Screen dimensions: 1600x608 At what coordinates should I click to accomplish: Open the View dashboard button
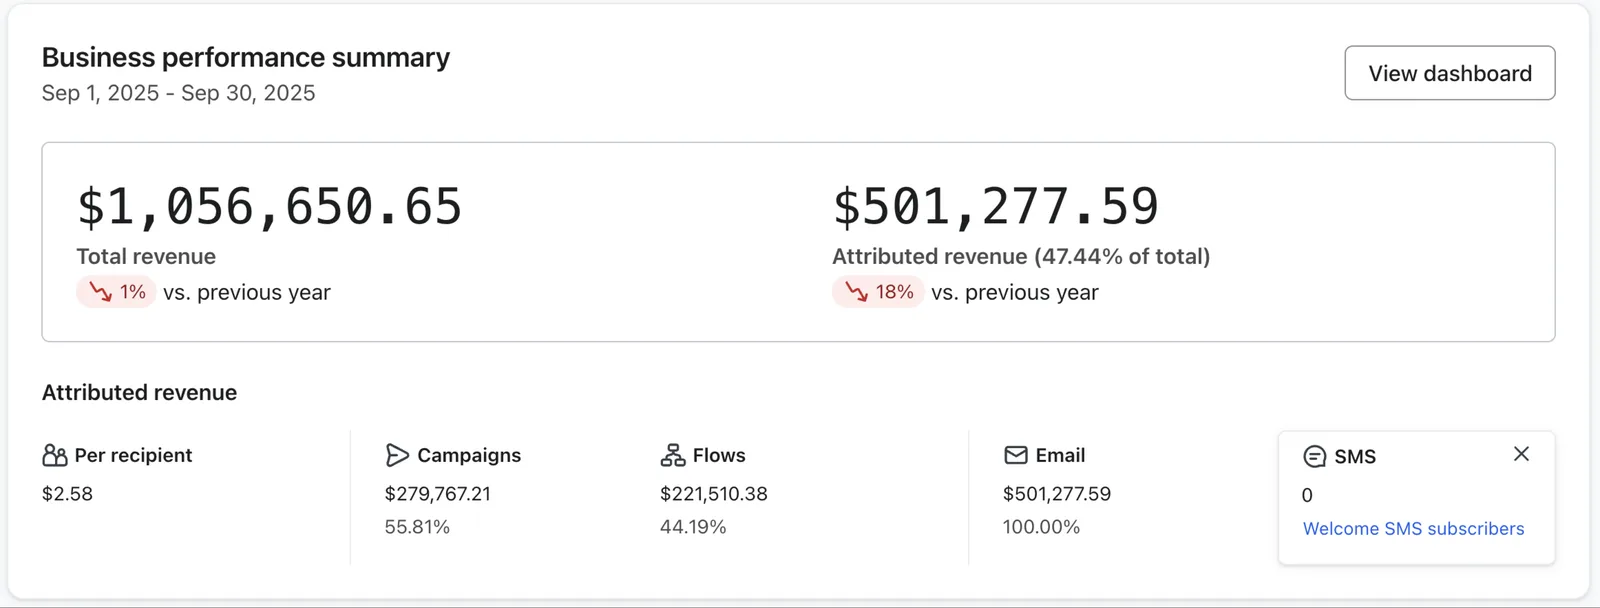click(1449, 73)
